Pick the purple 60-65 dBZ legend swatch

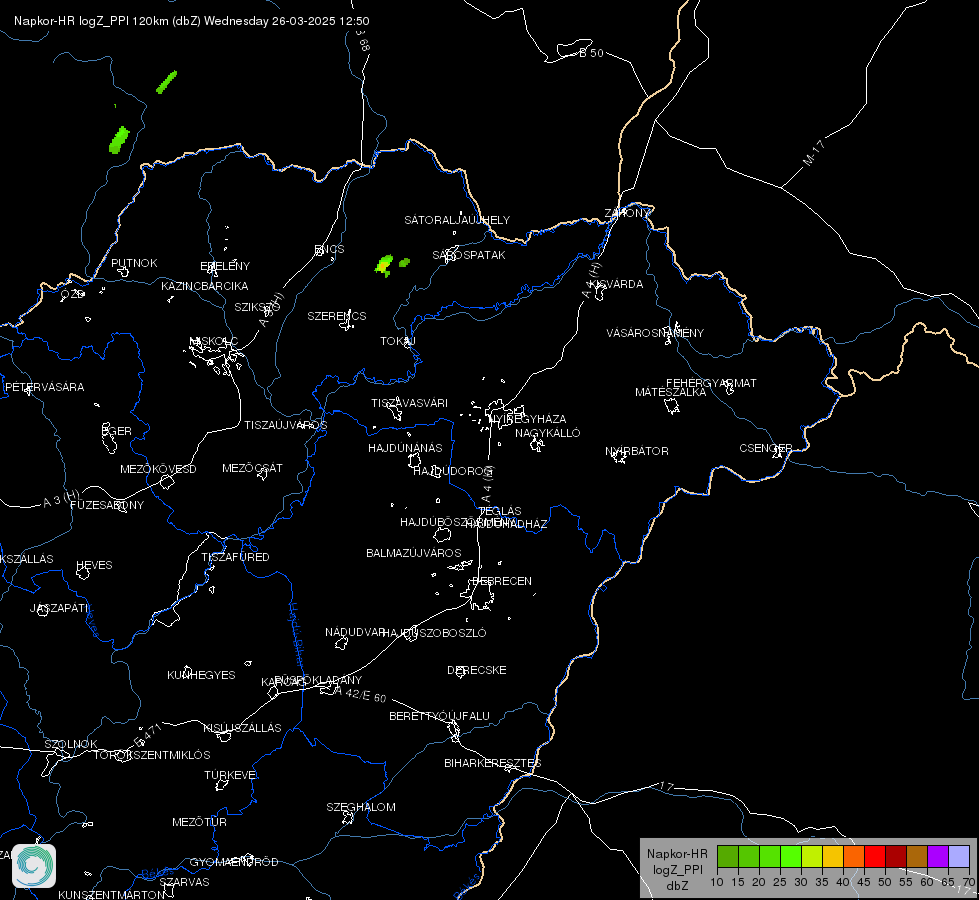(x=937, y=856)
